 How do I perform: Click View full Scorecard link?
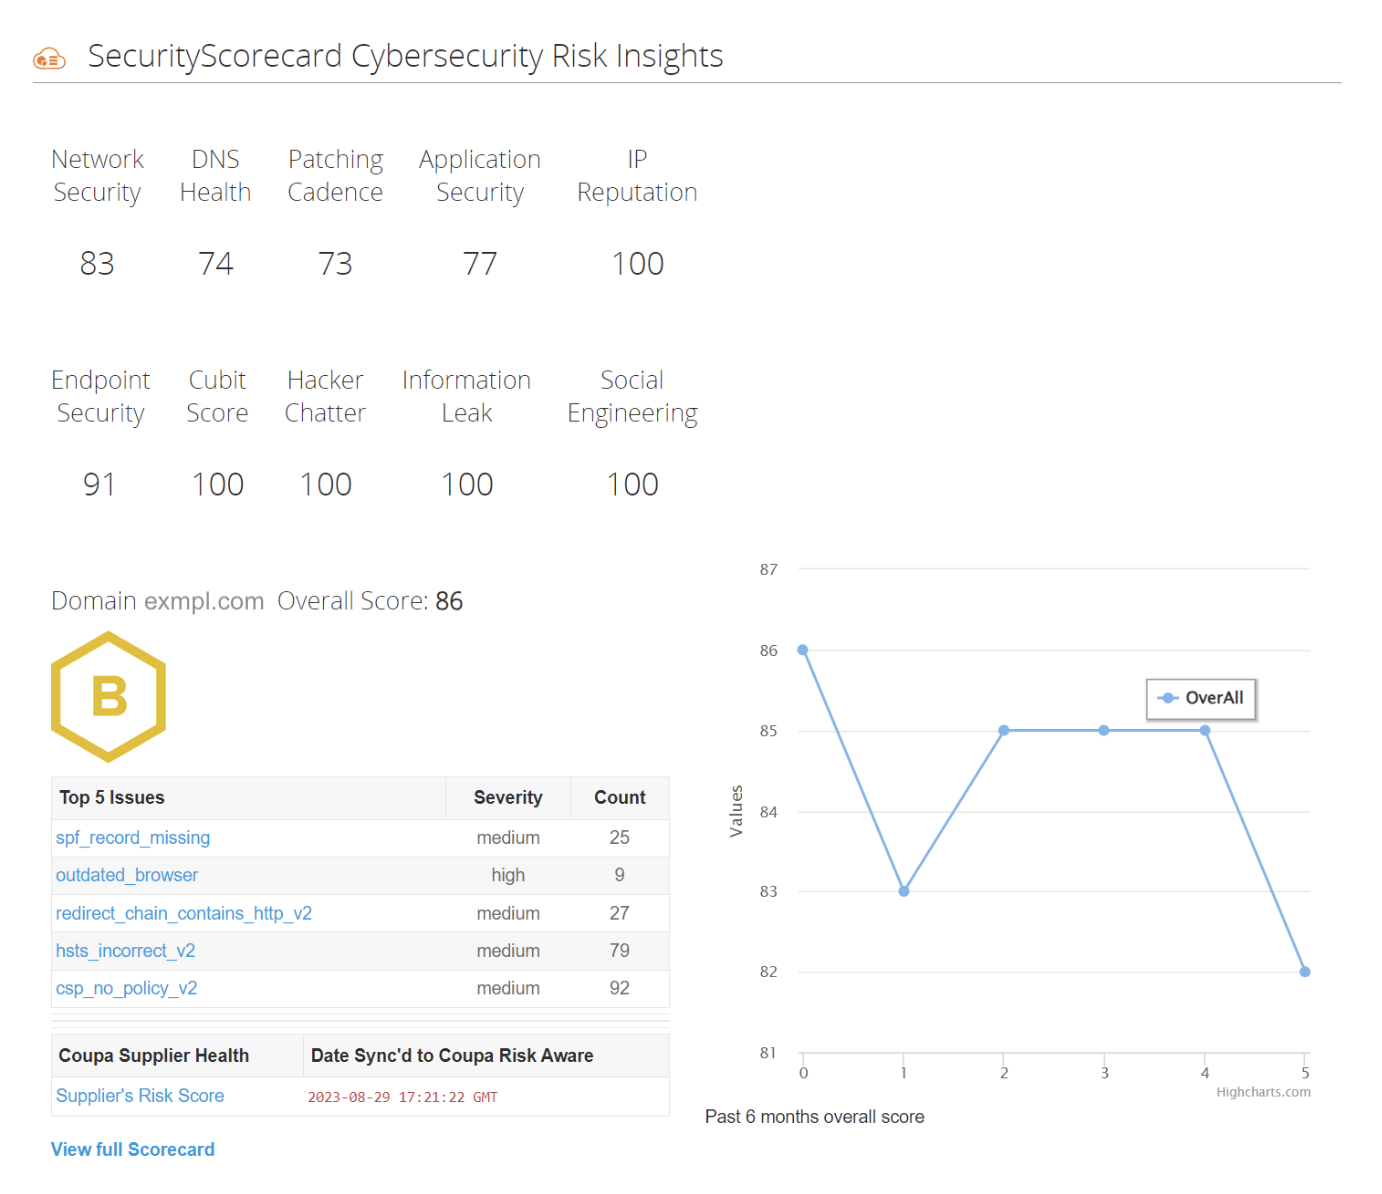click(133, 1149)
